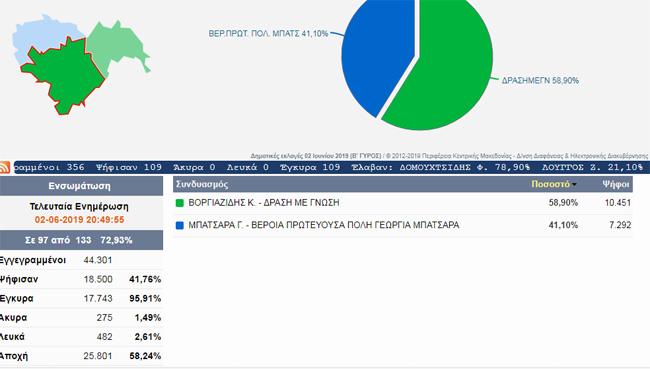Click the Συνδυασμός column header

pos(202,184)
